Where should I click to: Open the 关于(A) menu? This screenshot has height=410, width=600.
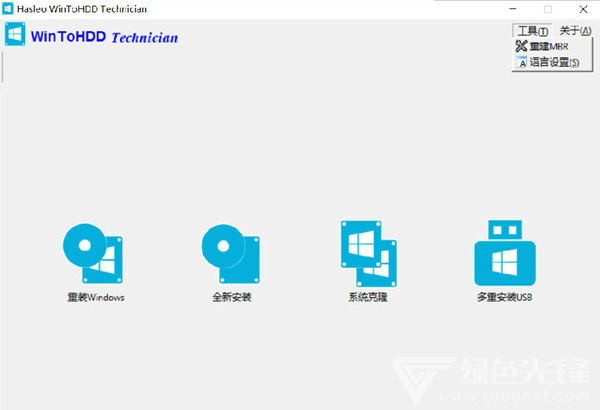tap(575, 31)
